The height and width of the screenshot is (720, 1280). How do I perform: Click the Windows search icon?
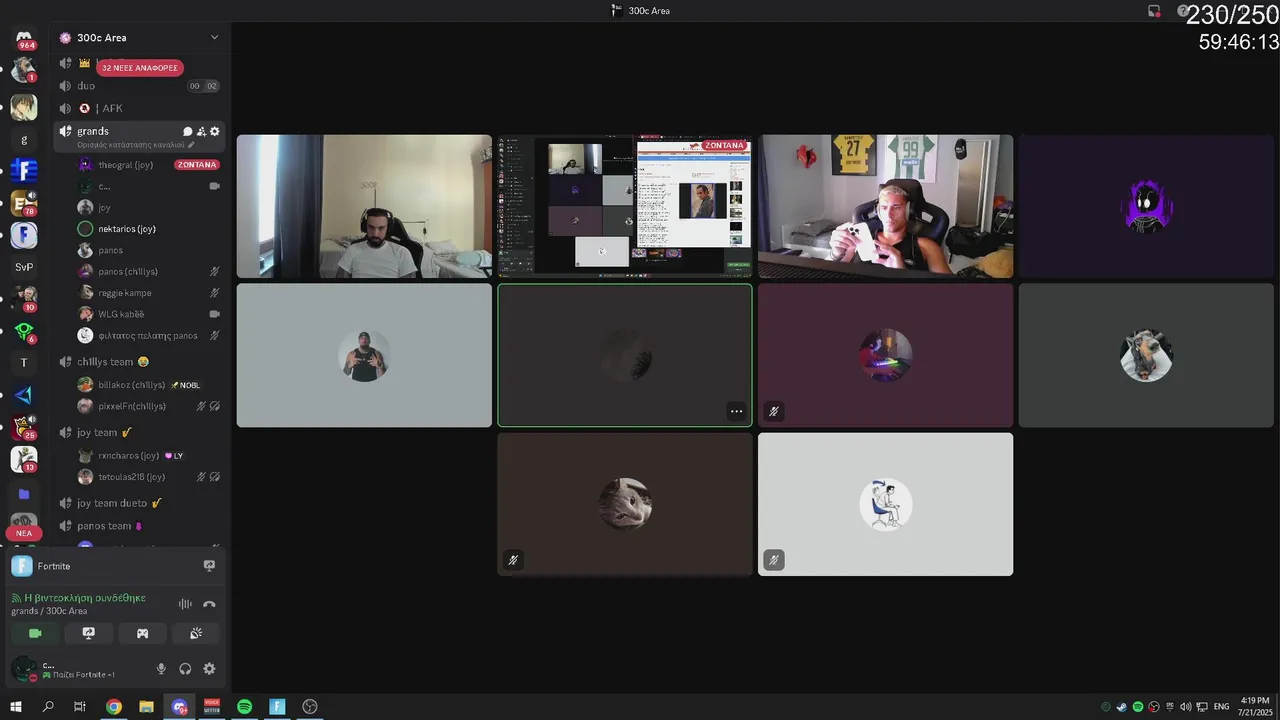coord(48,706)
